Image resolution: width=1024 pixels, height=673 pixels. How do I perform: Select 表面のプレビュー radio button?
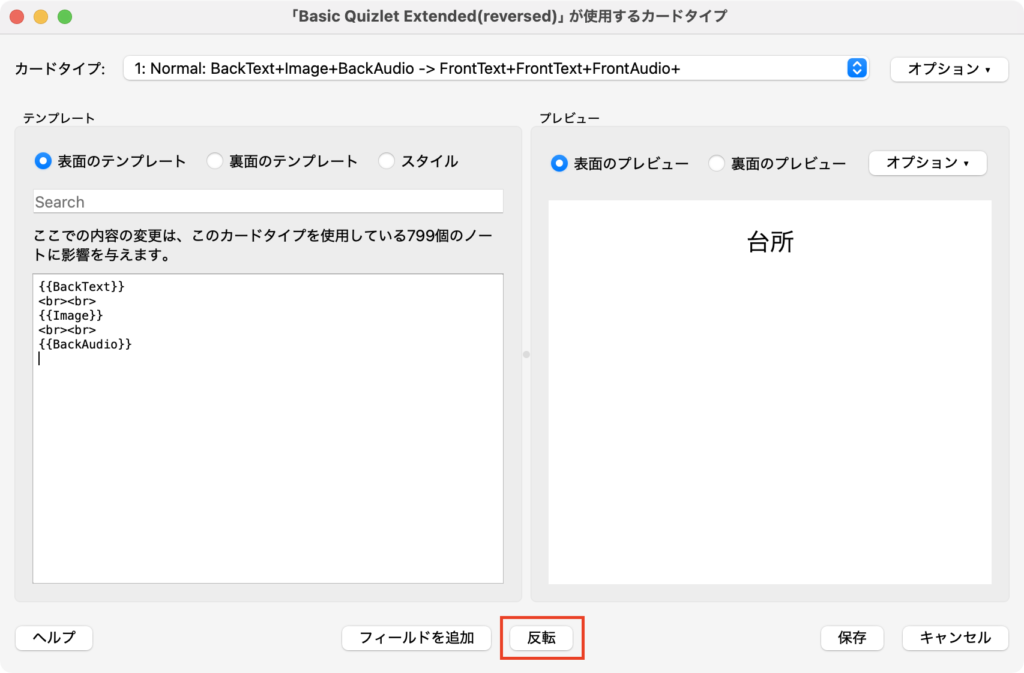coord(559,163)
